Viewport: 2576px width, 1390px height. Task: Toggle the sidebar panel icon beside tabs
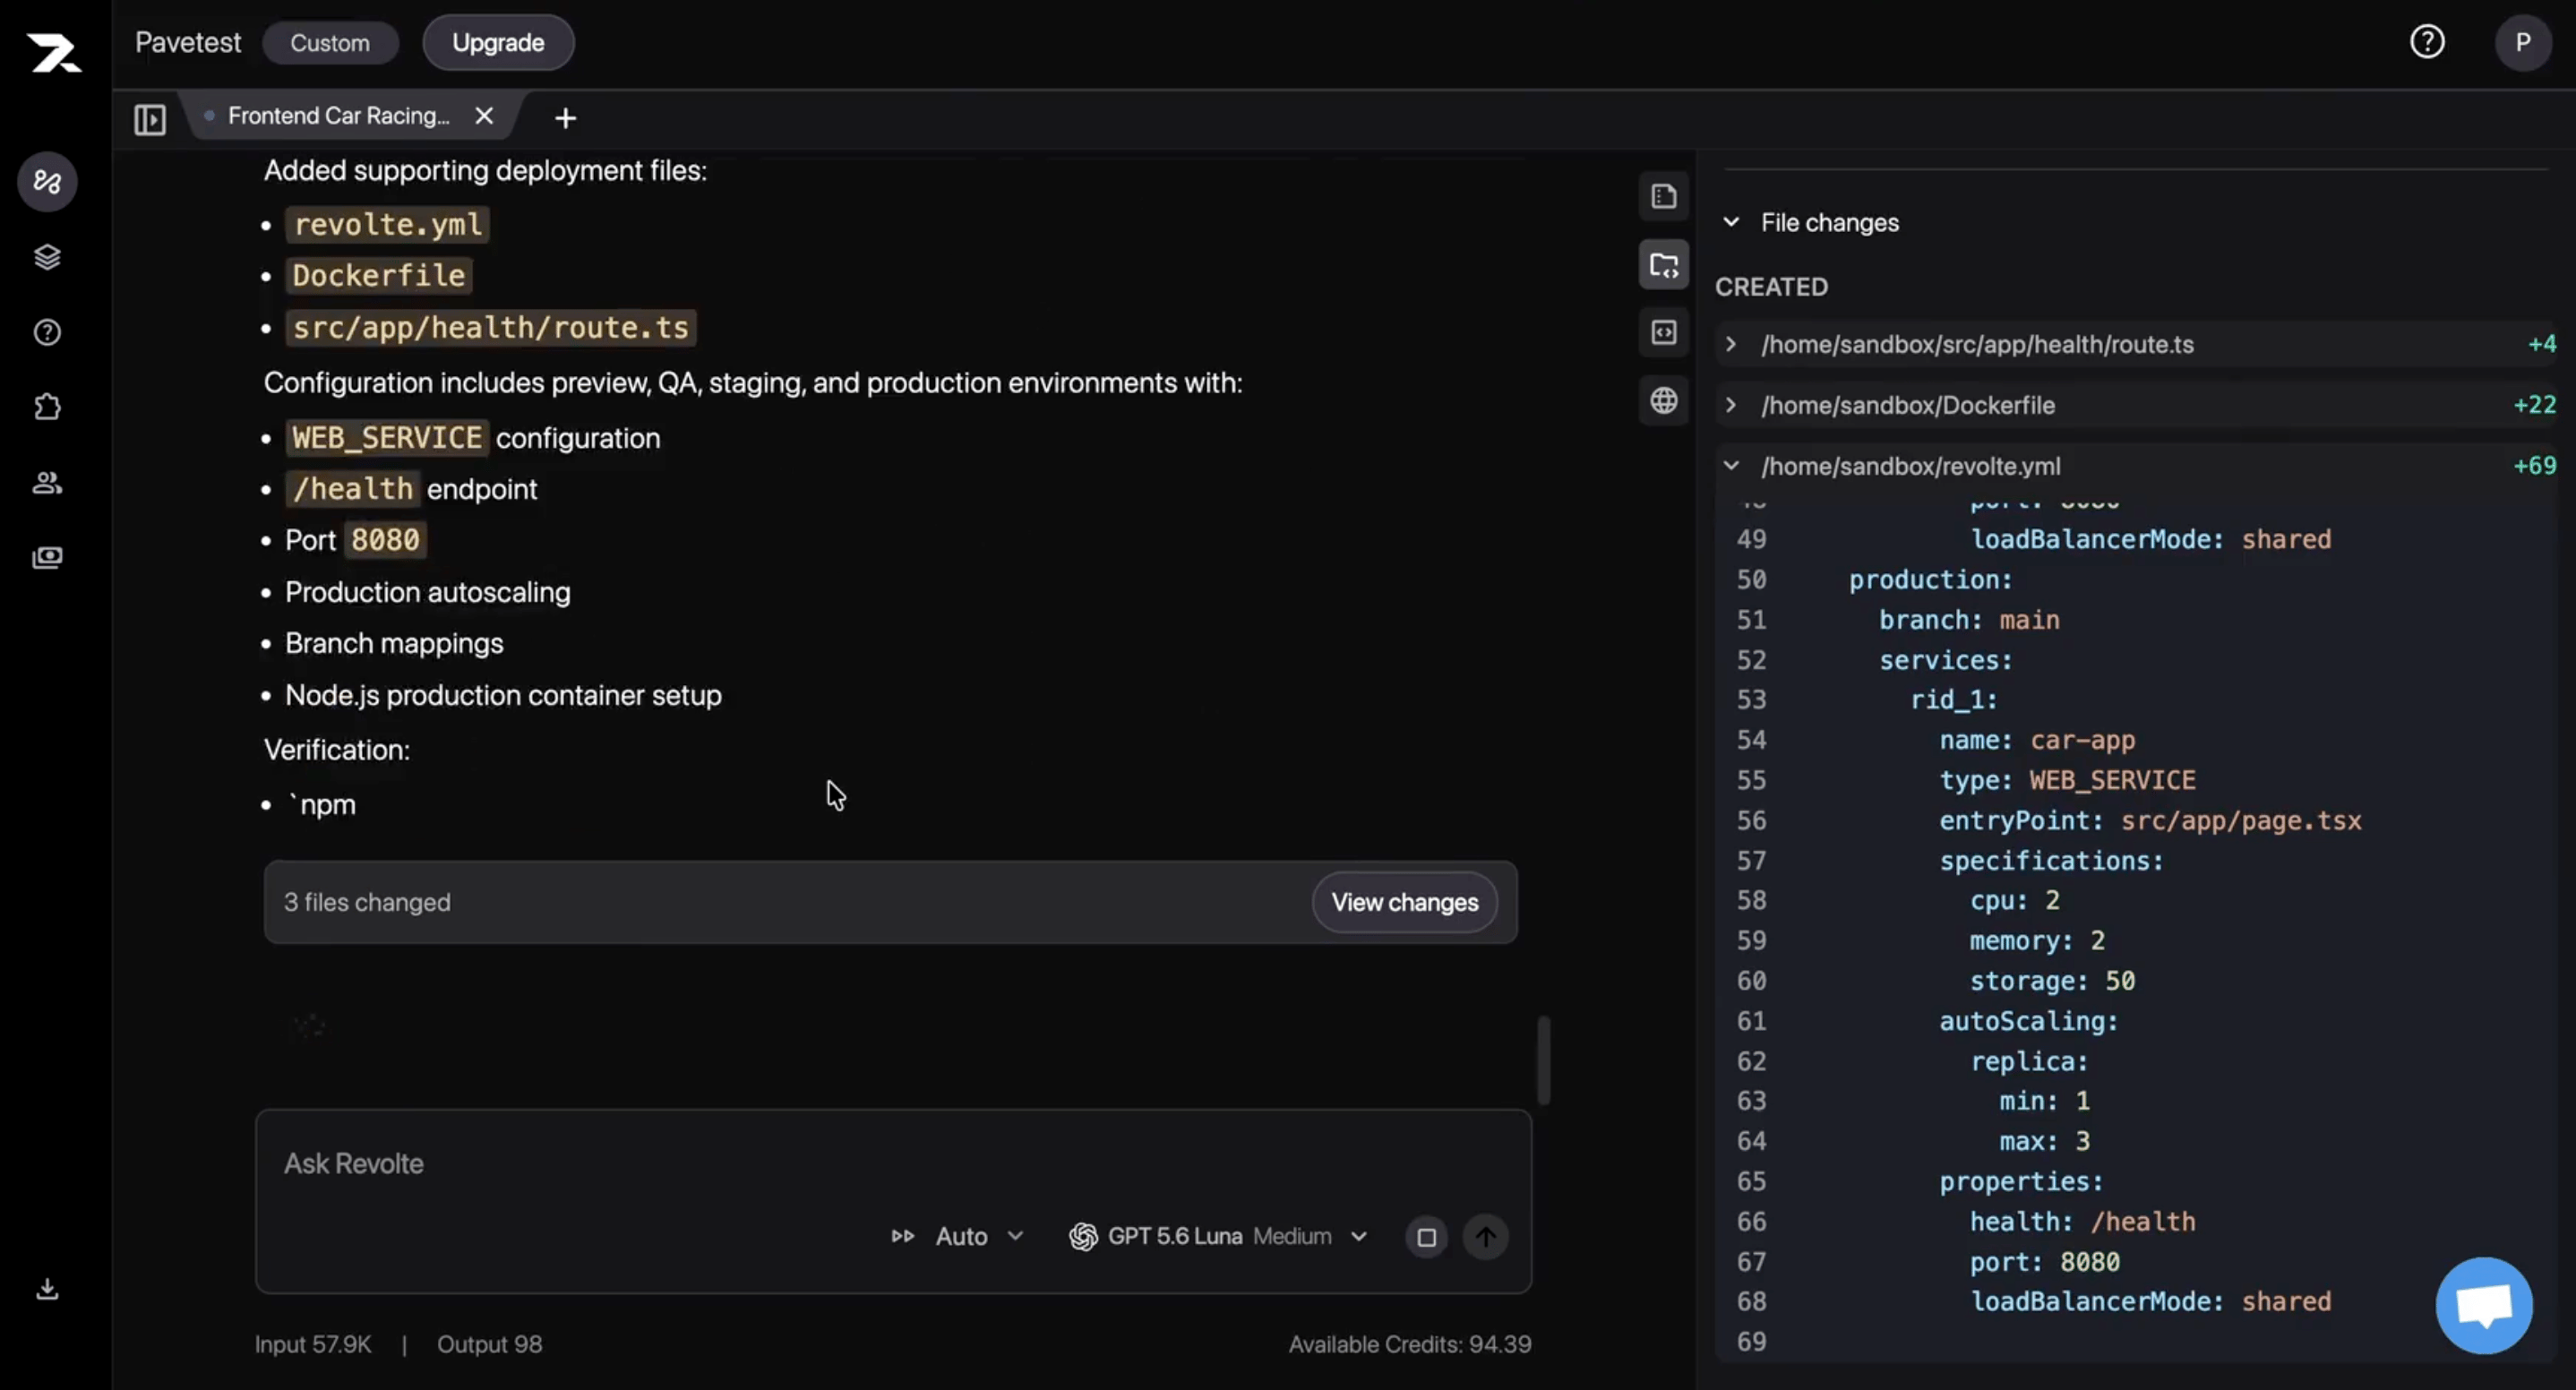click(x=150, y=119)
